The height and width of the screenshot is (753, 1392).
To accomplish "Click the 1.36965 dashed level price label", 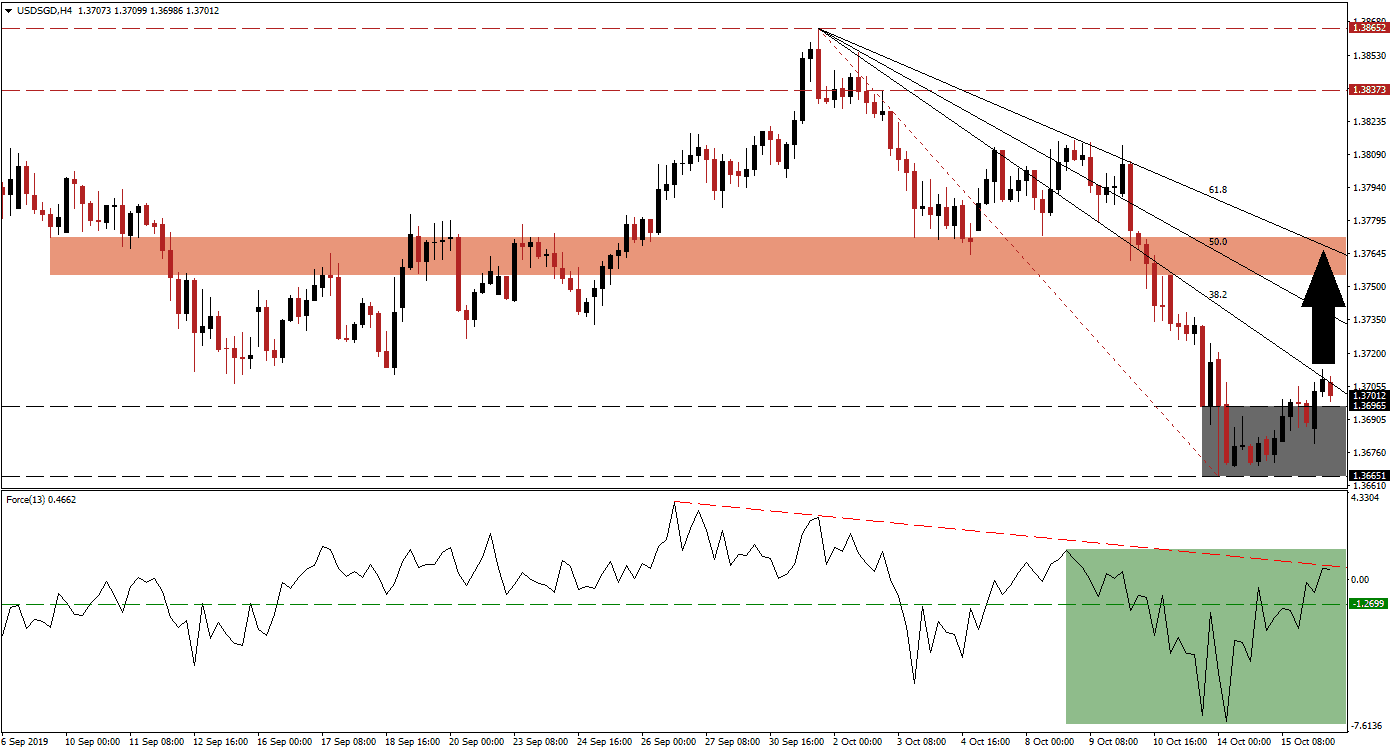I will click(x=1367, y=406).
